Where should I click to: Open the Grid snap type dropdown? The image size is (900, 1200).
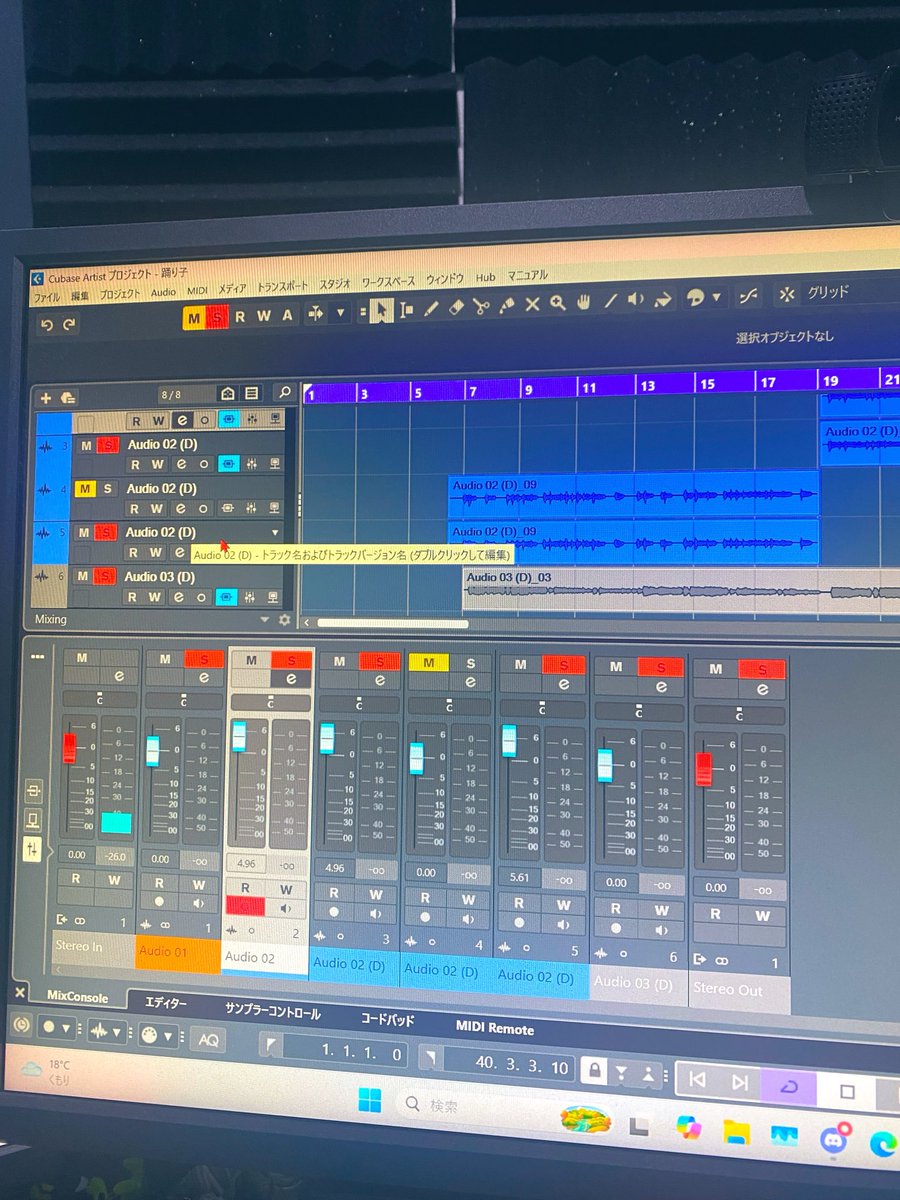(x=828, y=293)
